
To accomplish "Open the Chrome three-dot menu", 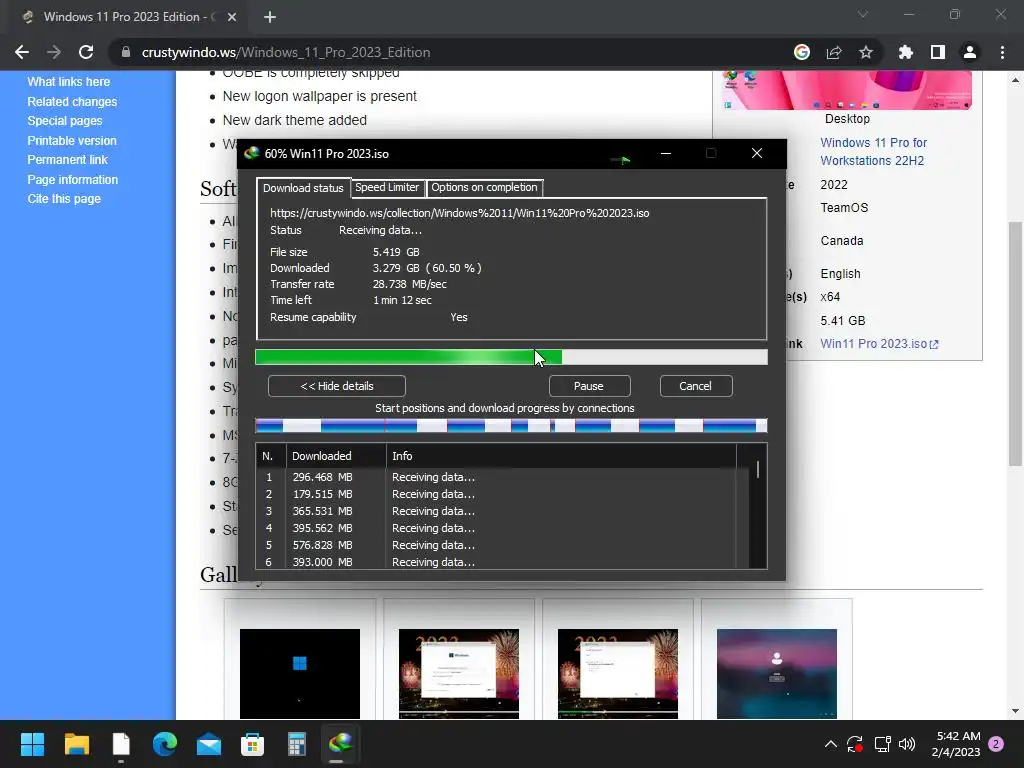I will [1002, 52].
